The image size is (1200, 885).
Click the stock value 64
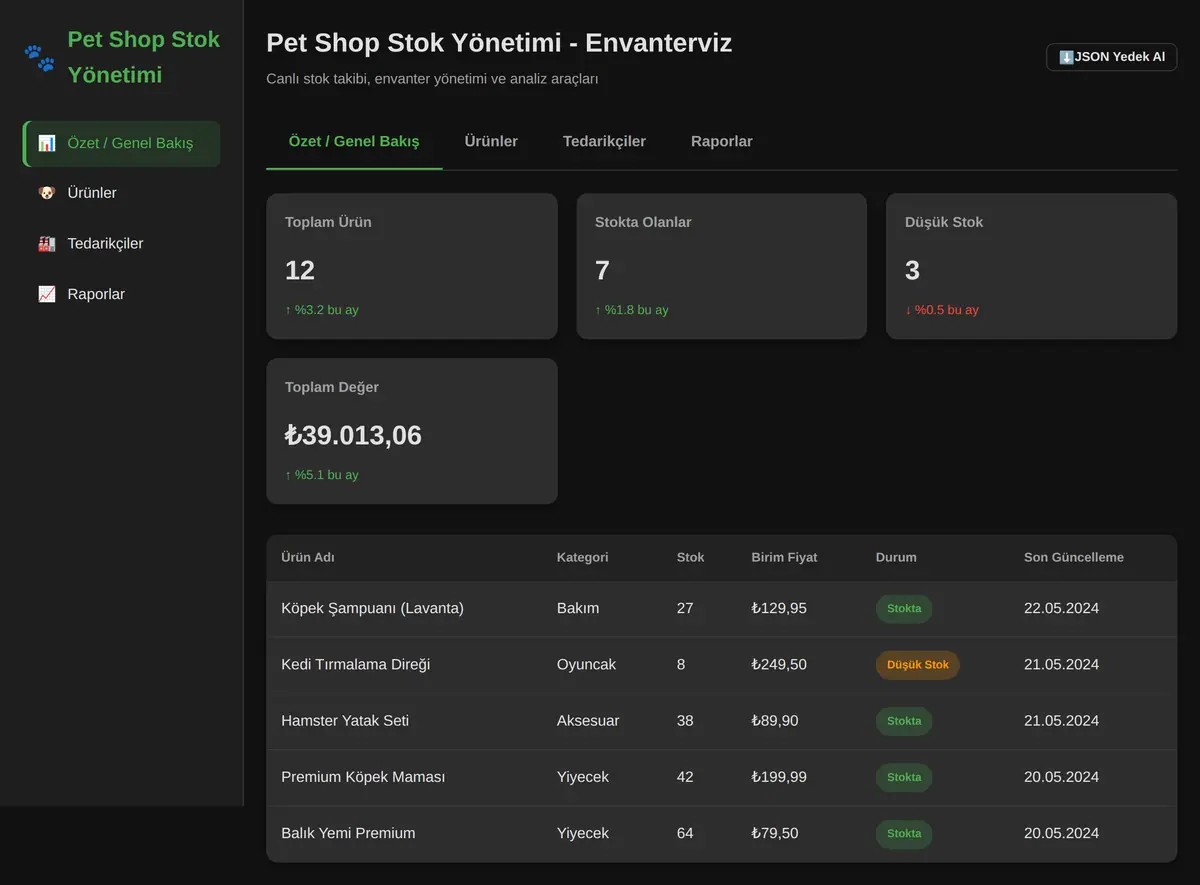(685, 833)
